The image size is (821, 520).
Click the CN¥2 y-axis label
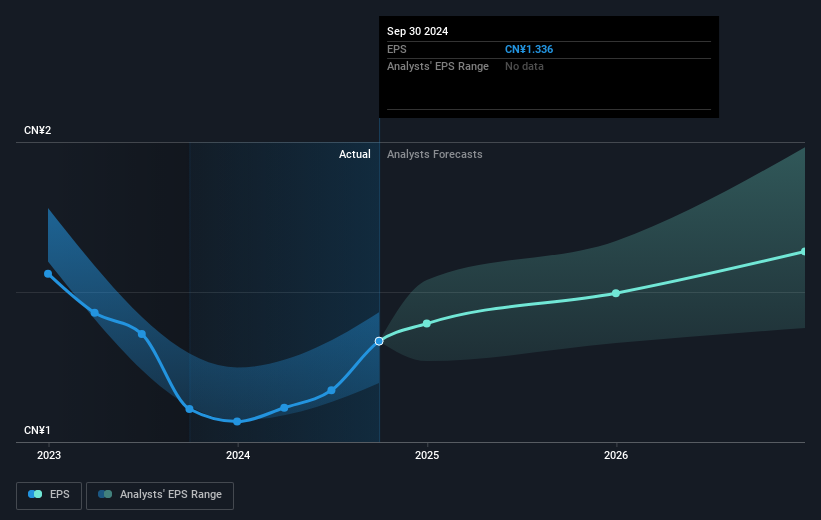point(38,130)
